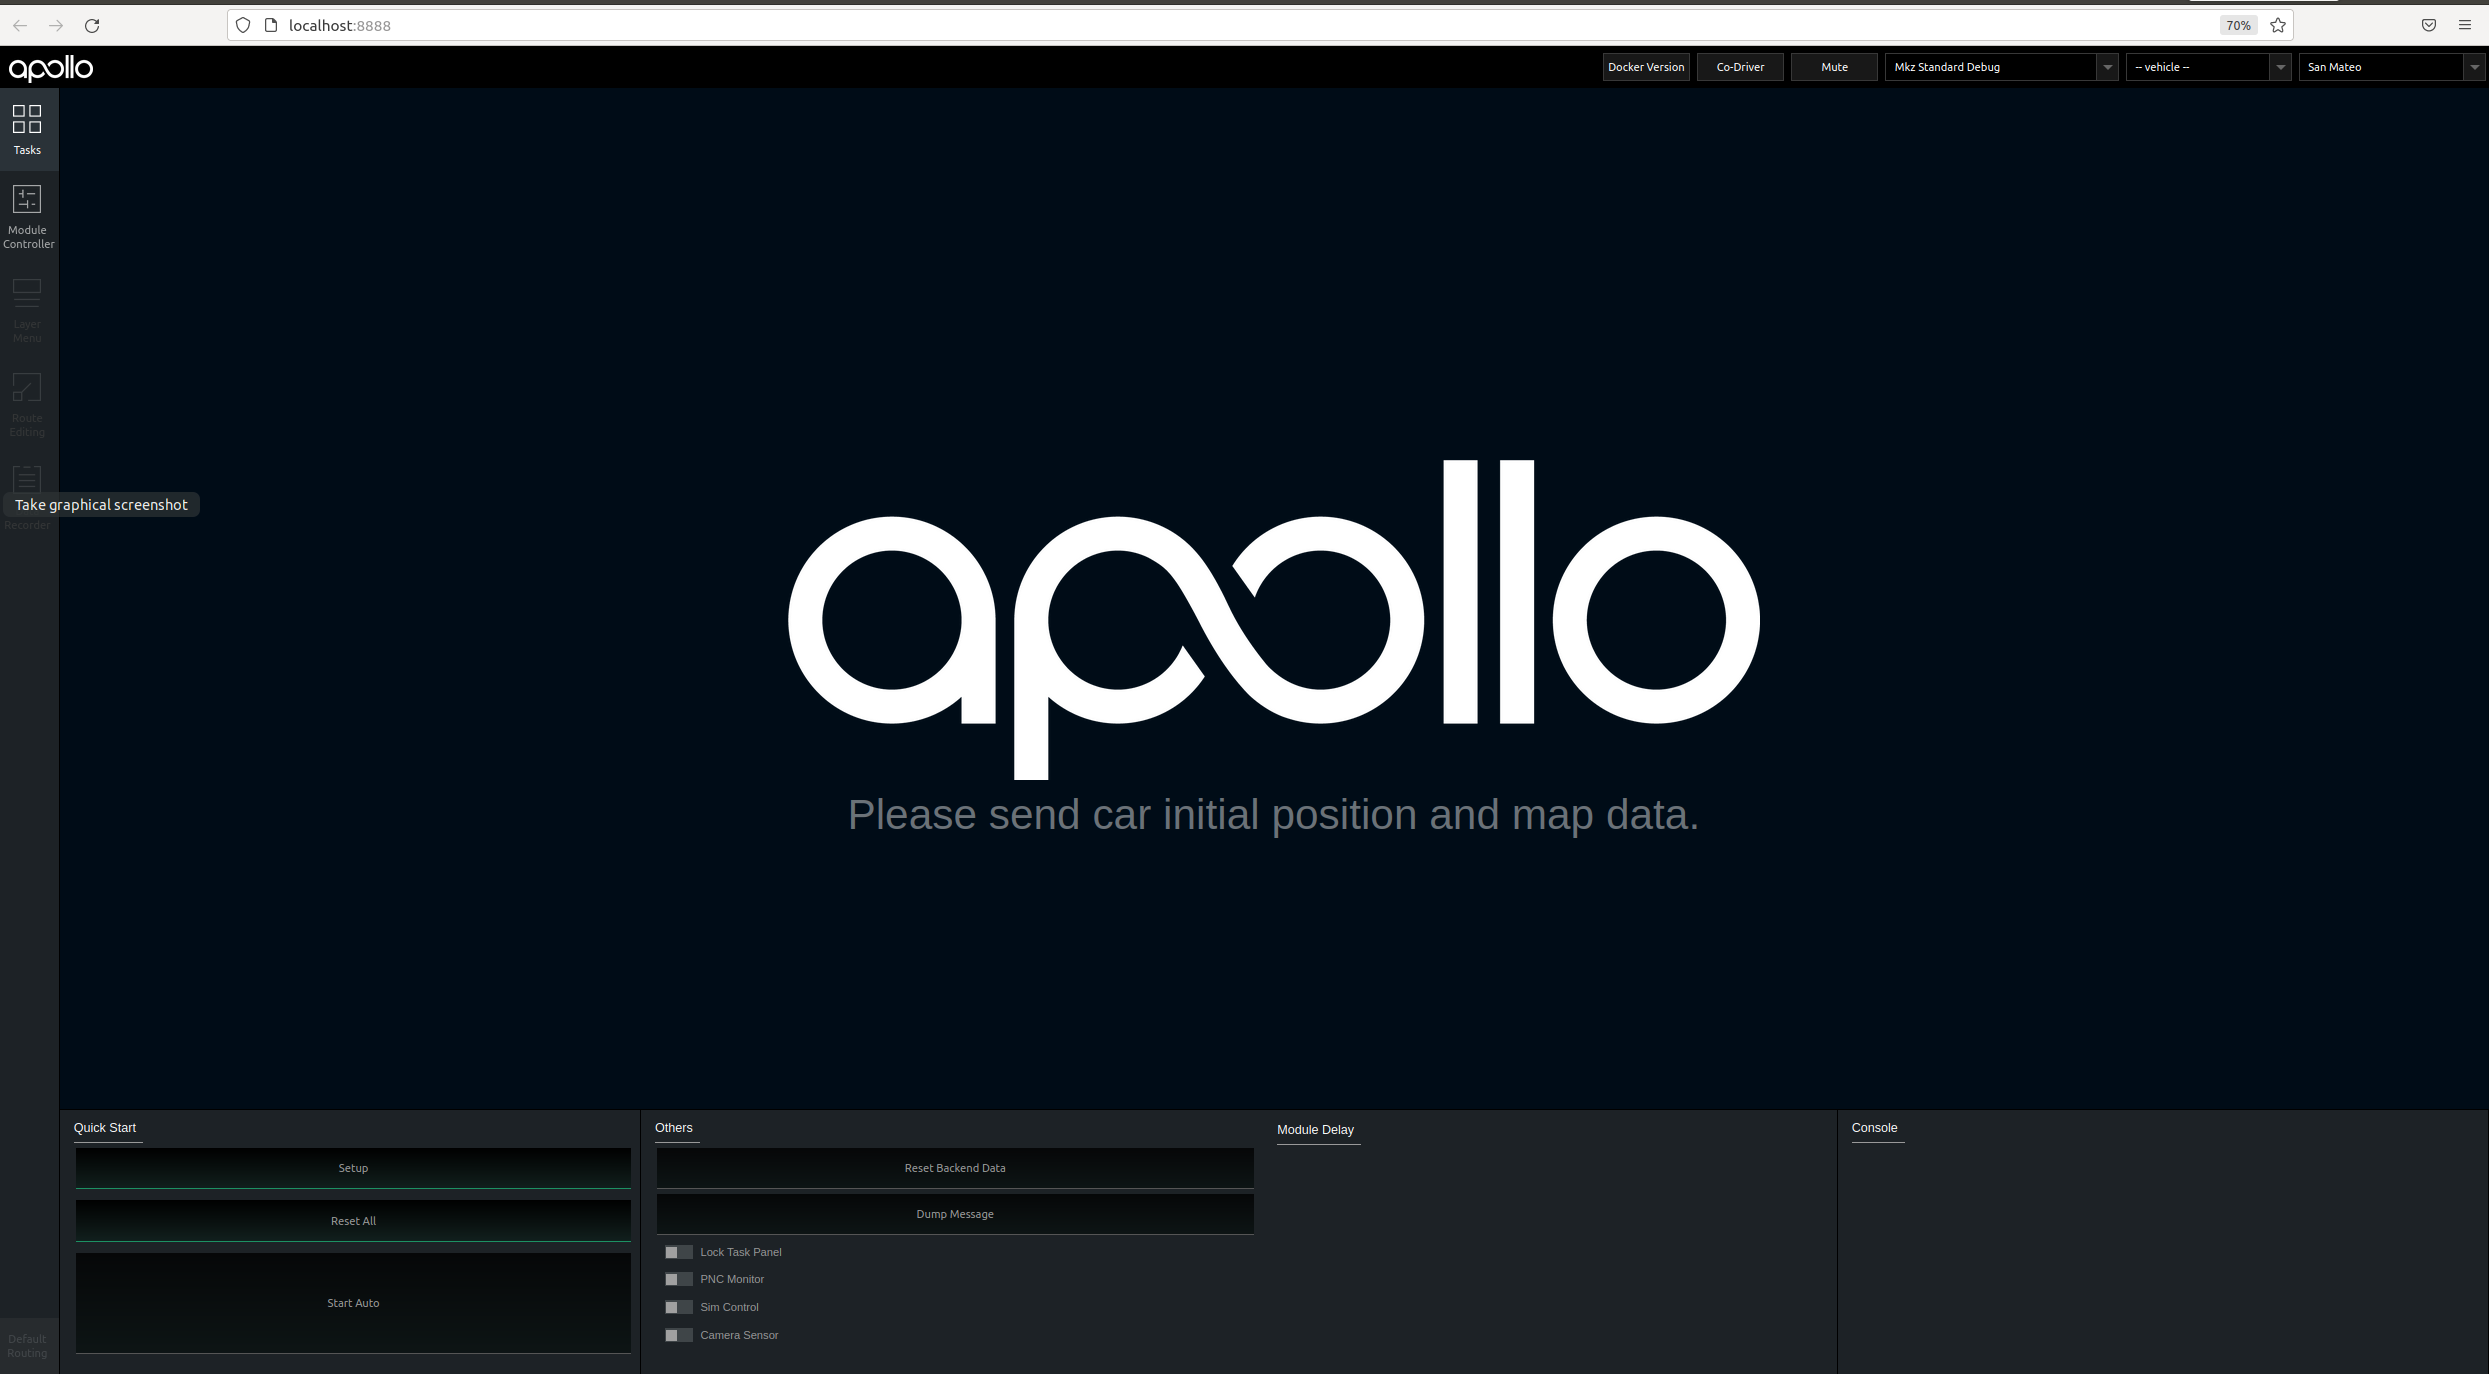Reload the page with browser refresh icon
The width and height of the screenshot is (2489, 1374).
[x=92, y=25]
